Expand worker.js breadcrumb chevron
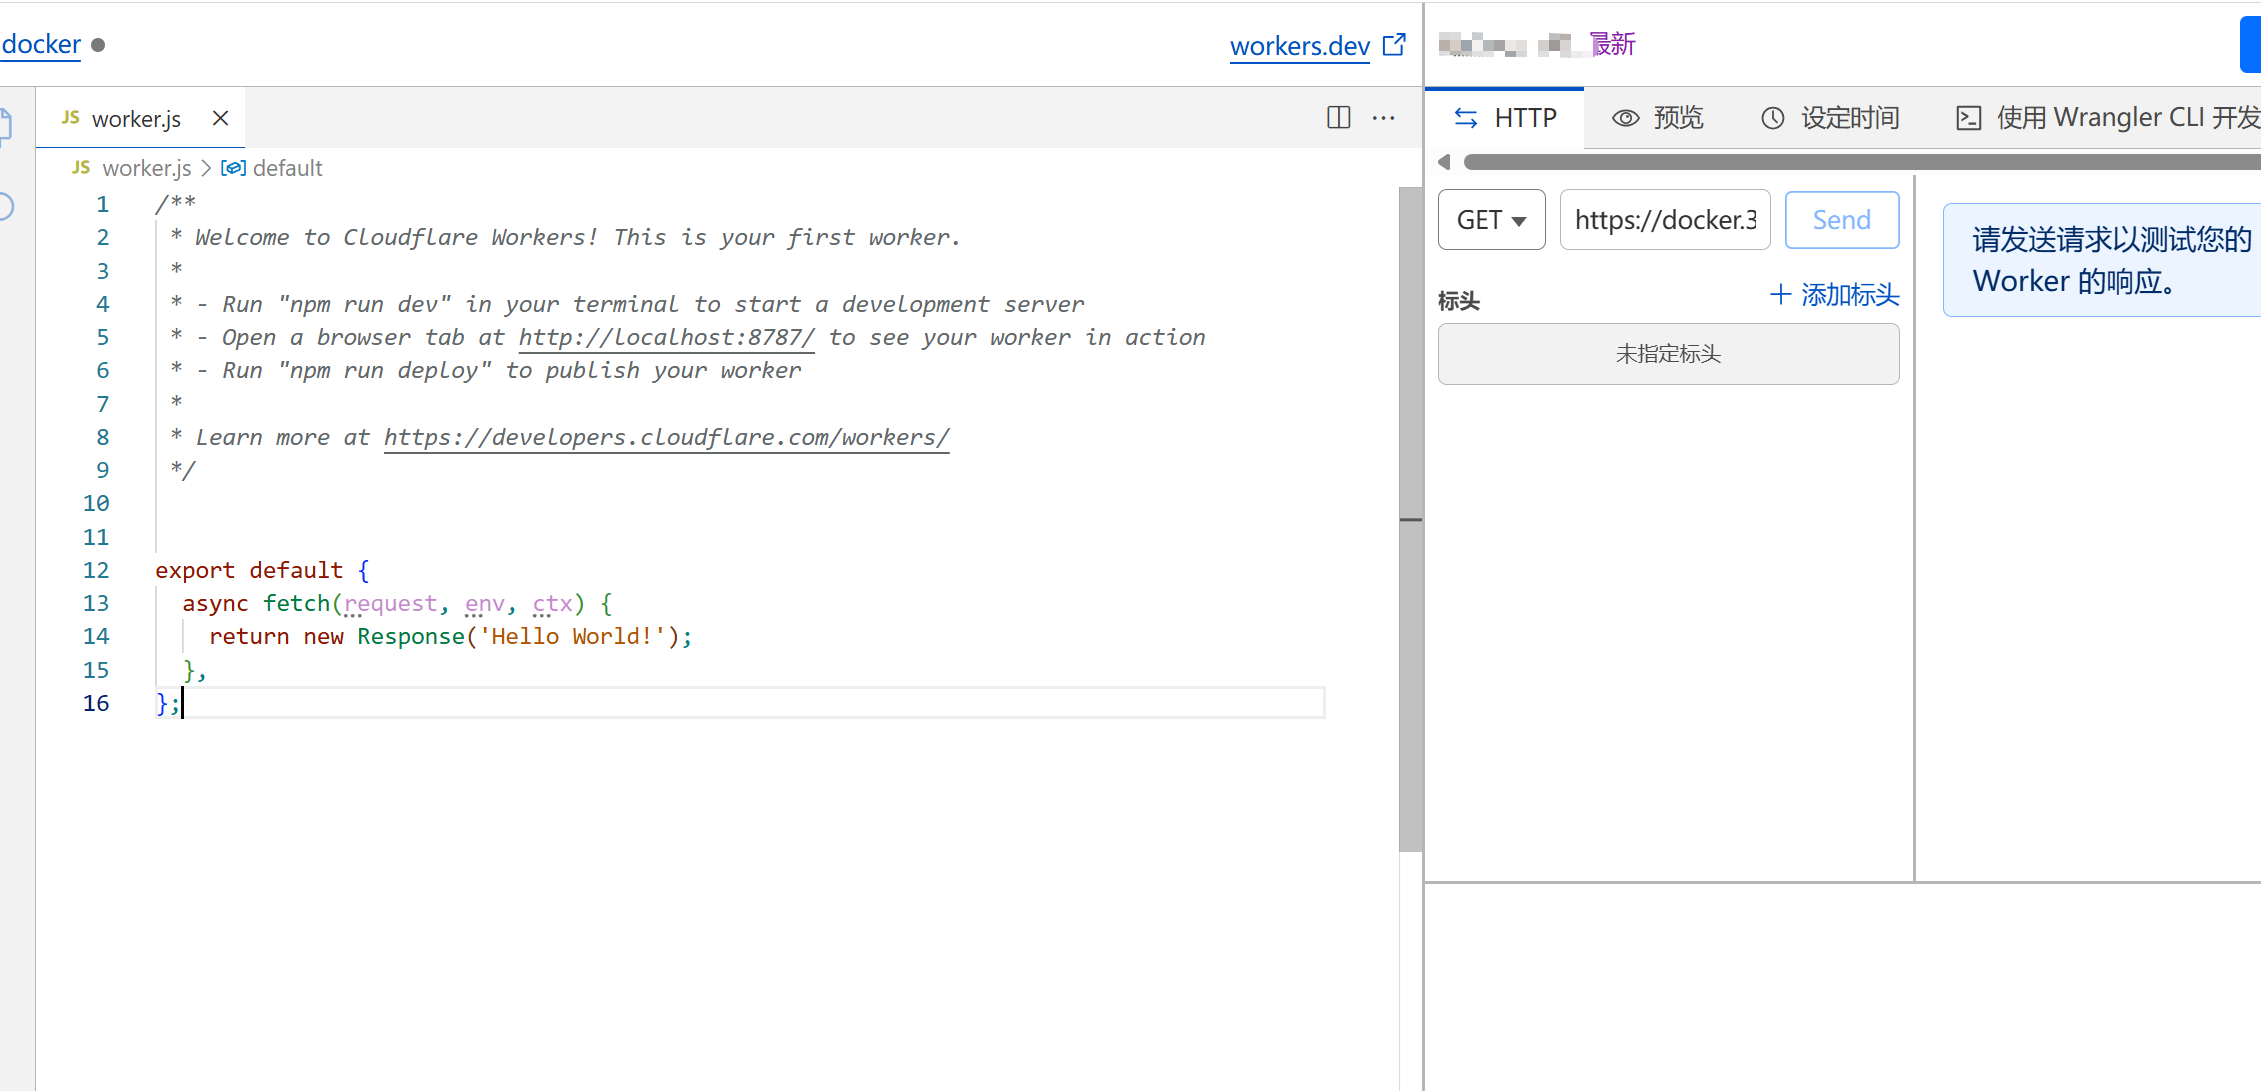 click(206, 168)
